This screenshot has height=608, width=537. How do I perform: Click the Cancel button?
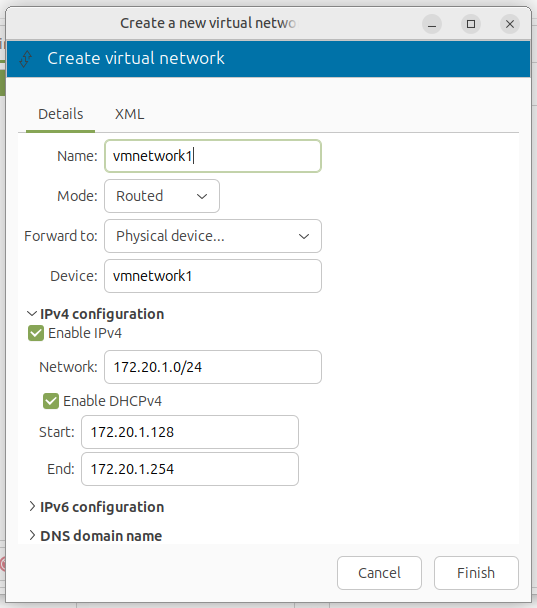pos(379,573)
